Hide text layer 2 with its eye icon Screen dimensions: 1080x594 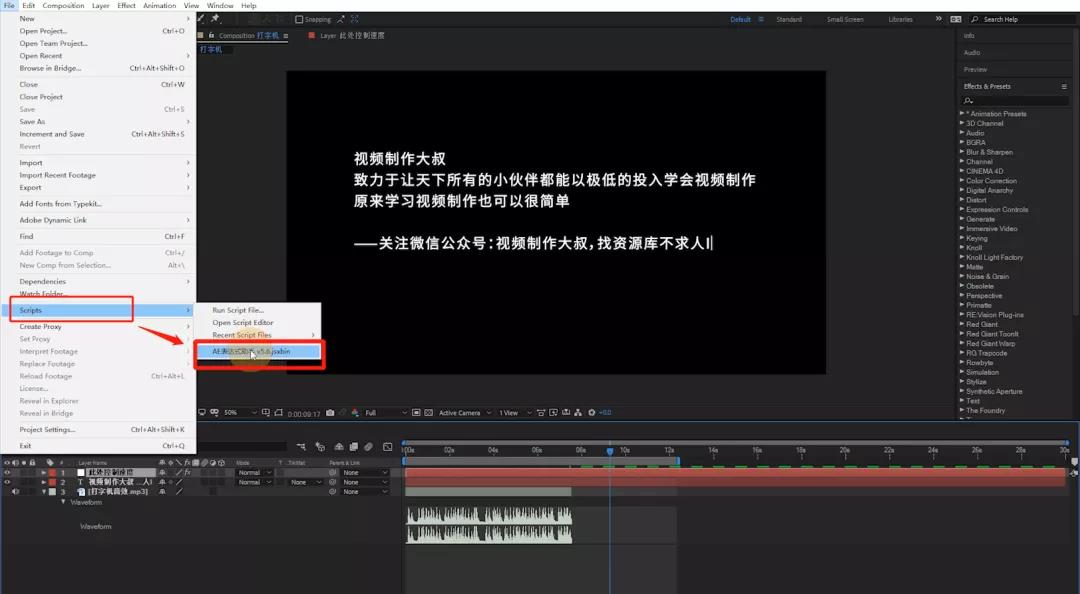(x=7, y=482)
